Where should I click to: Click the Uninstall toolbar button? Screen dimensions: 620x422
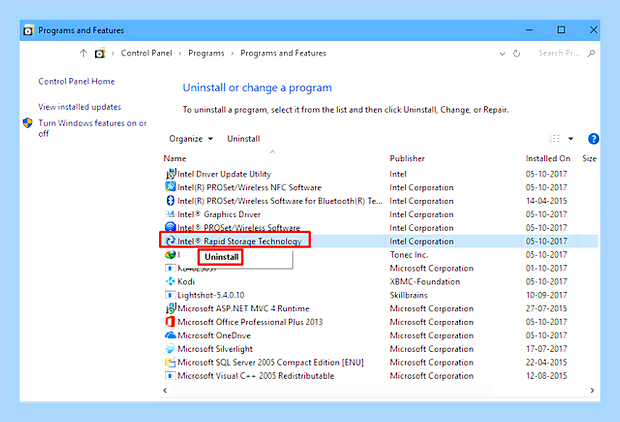(244, 139)
